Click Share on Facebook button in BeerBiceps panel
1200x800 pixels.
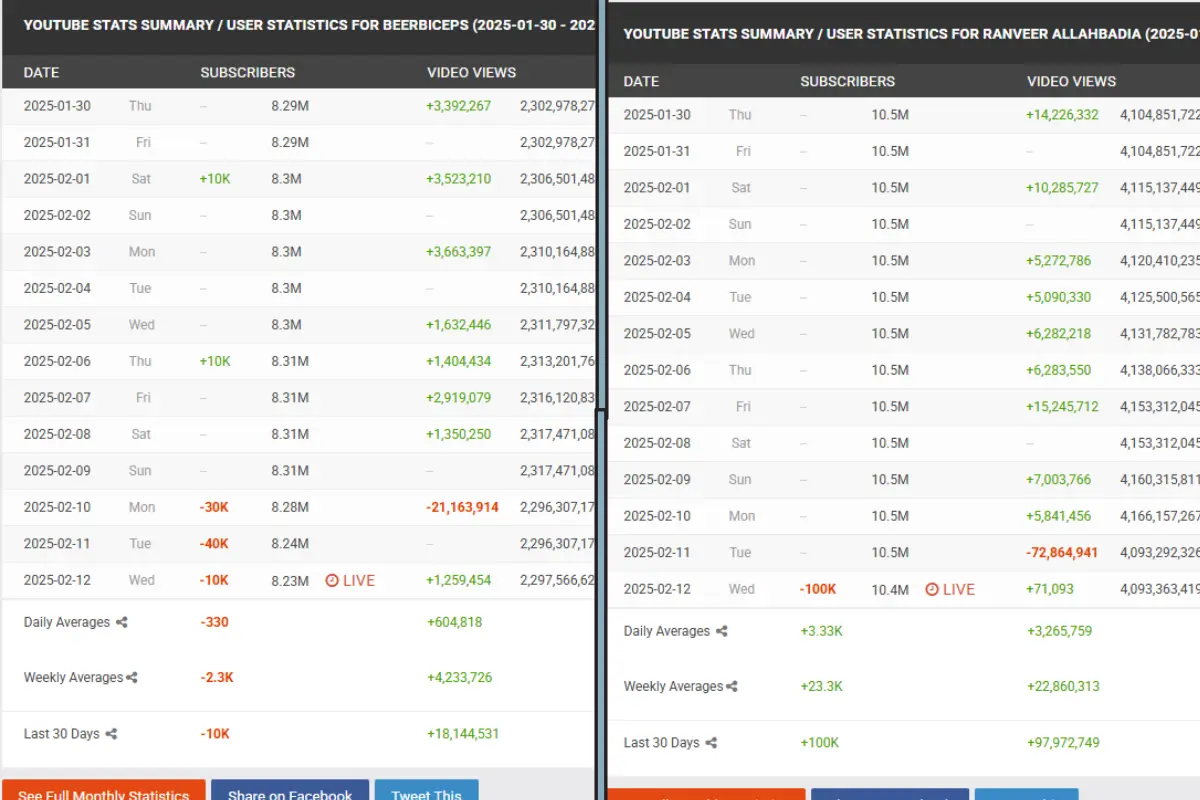[290, 790]
